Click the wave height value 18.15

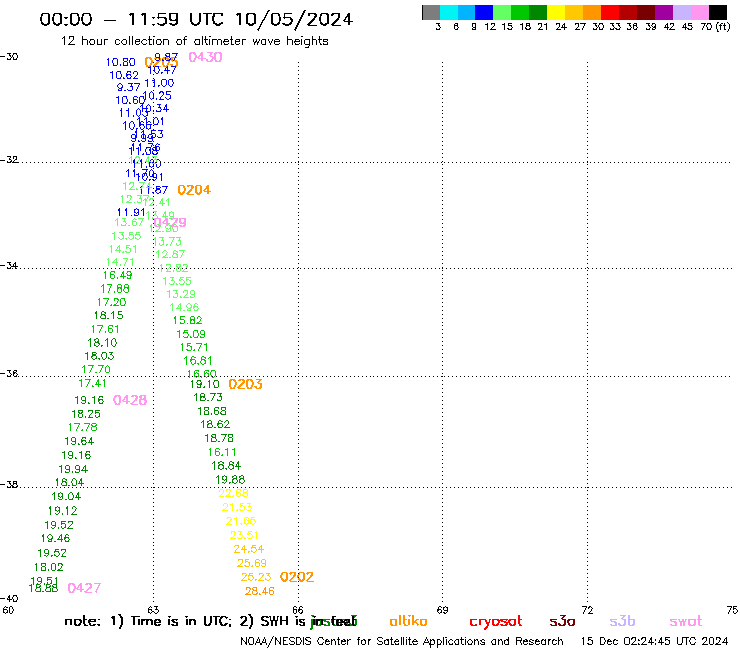tap(109, 315)
